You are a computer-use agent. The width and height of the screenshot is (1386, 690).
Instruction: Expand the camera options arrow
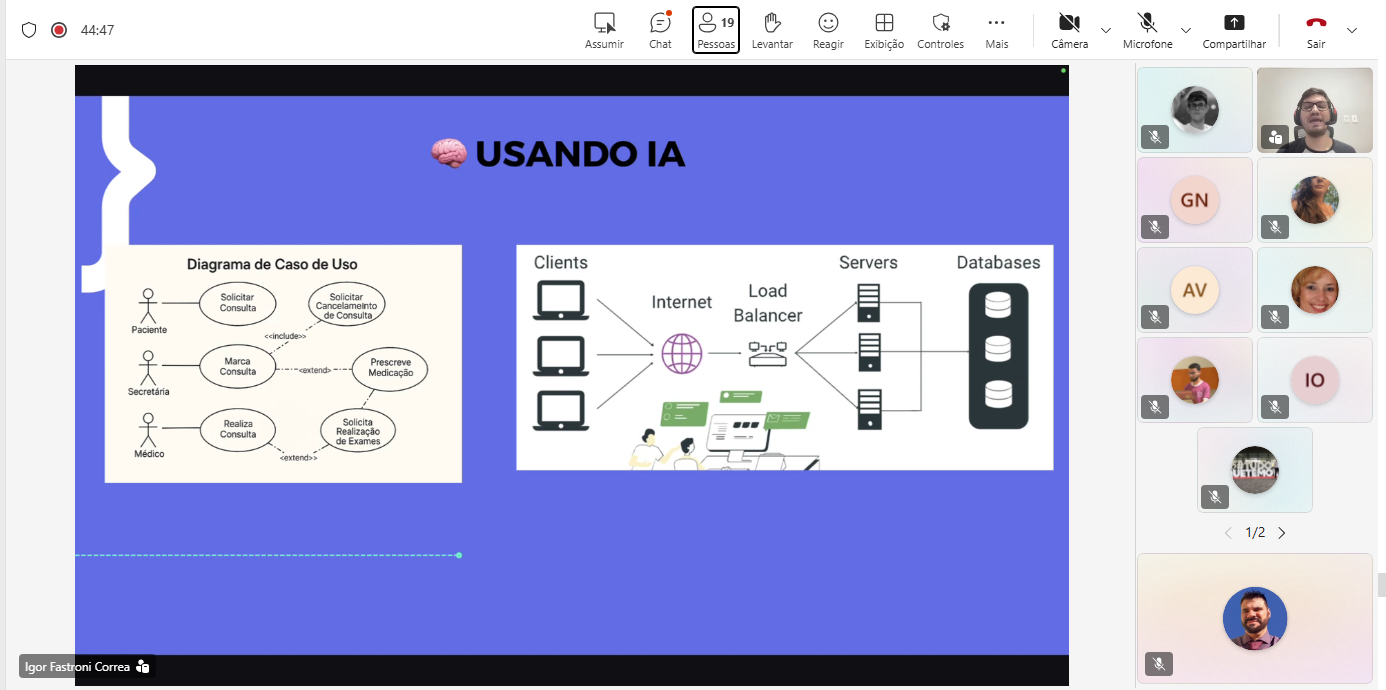(x=1106, y=30)
